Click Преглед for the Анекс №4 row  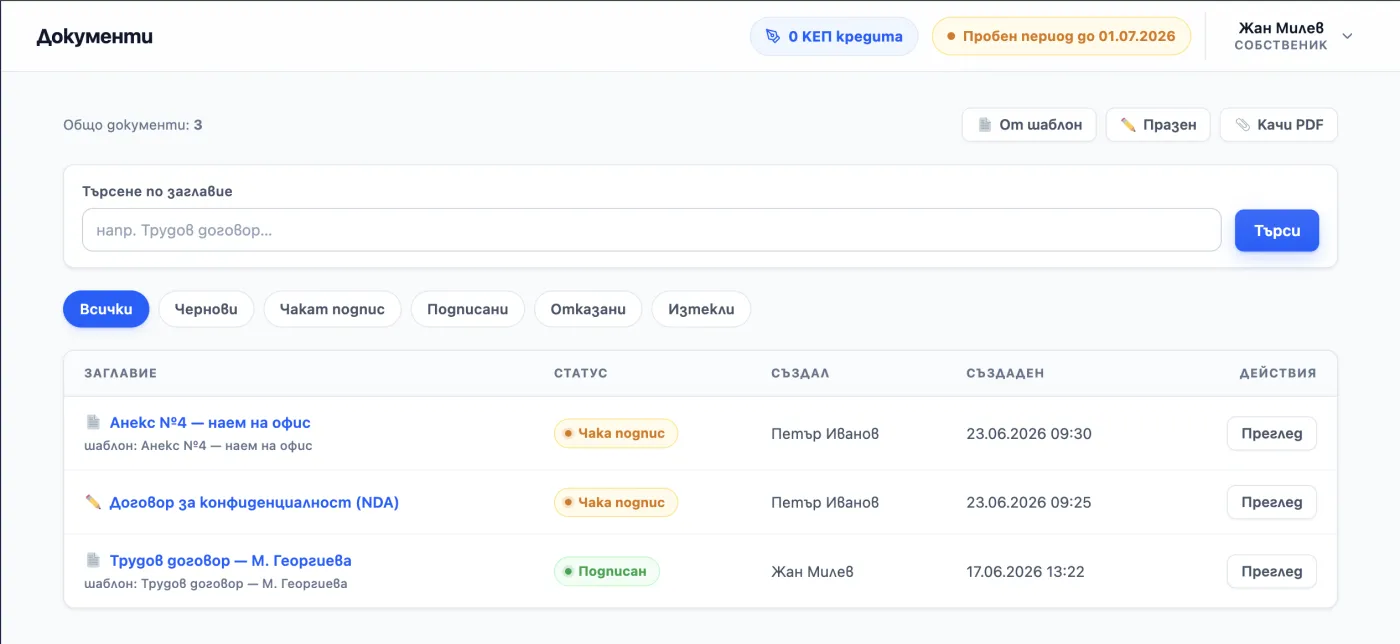(x=1271, y=434)
